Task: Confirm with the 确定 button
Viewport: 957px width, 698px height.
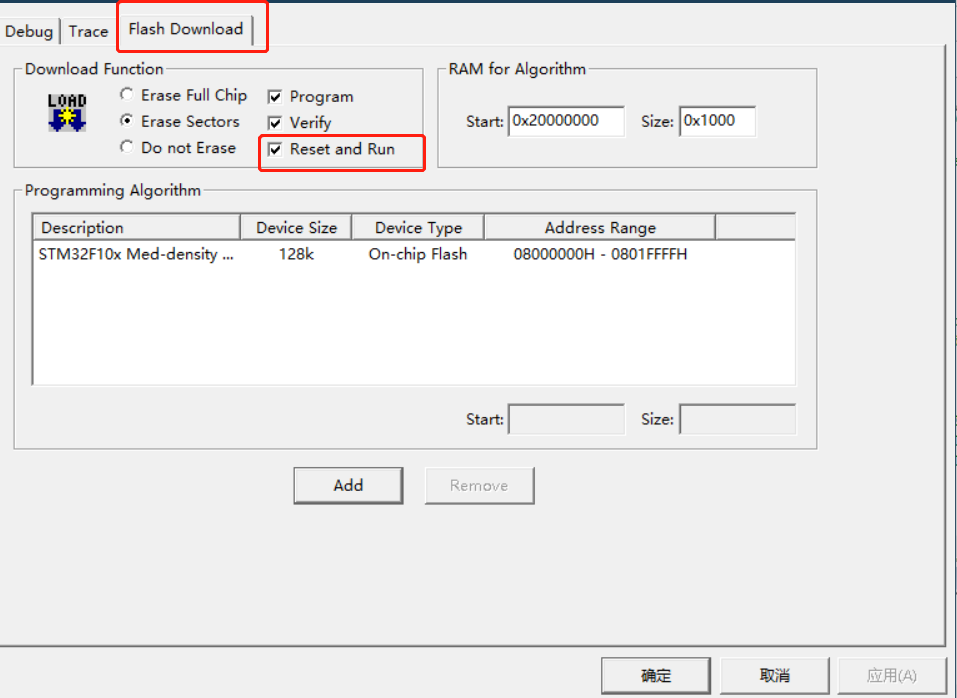Action: [656, 675]
